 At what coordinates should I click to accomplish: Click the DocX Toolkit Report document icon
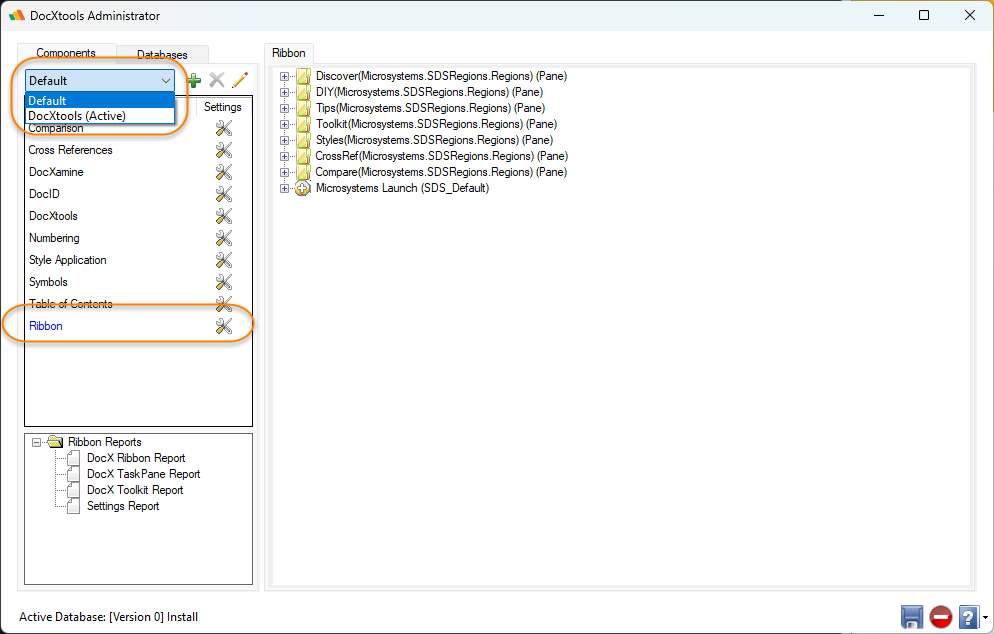click(74, 490)
